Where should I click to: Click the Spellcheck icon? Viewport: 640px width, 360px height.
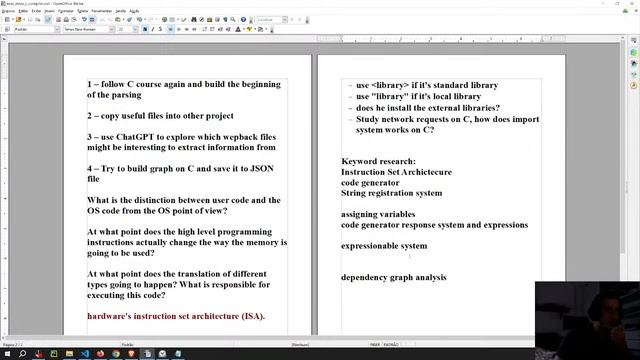[84, 20]
